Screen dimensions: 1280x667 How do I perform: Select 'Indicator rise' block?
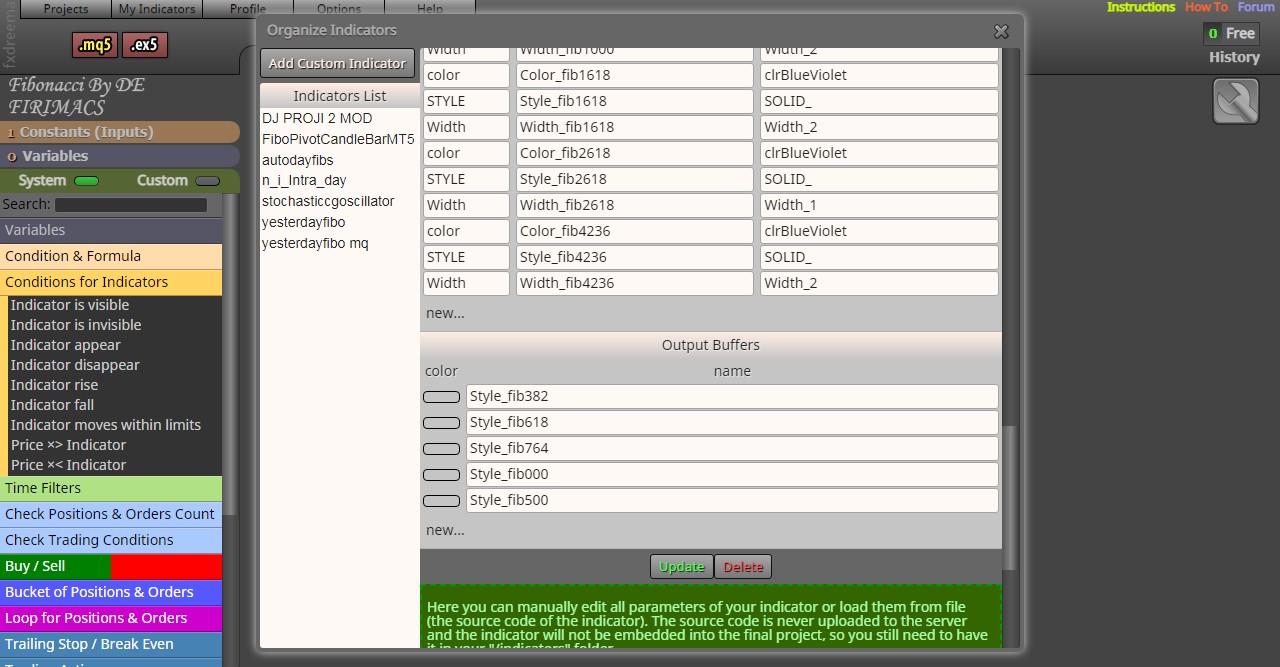point(115,385)
